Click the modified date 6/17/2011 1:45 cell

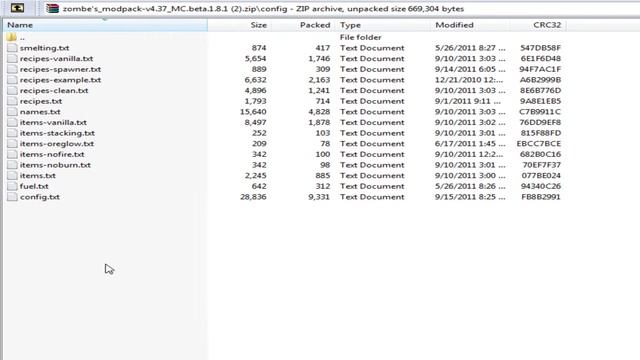470,143
